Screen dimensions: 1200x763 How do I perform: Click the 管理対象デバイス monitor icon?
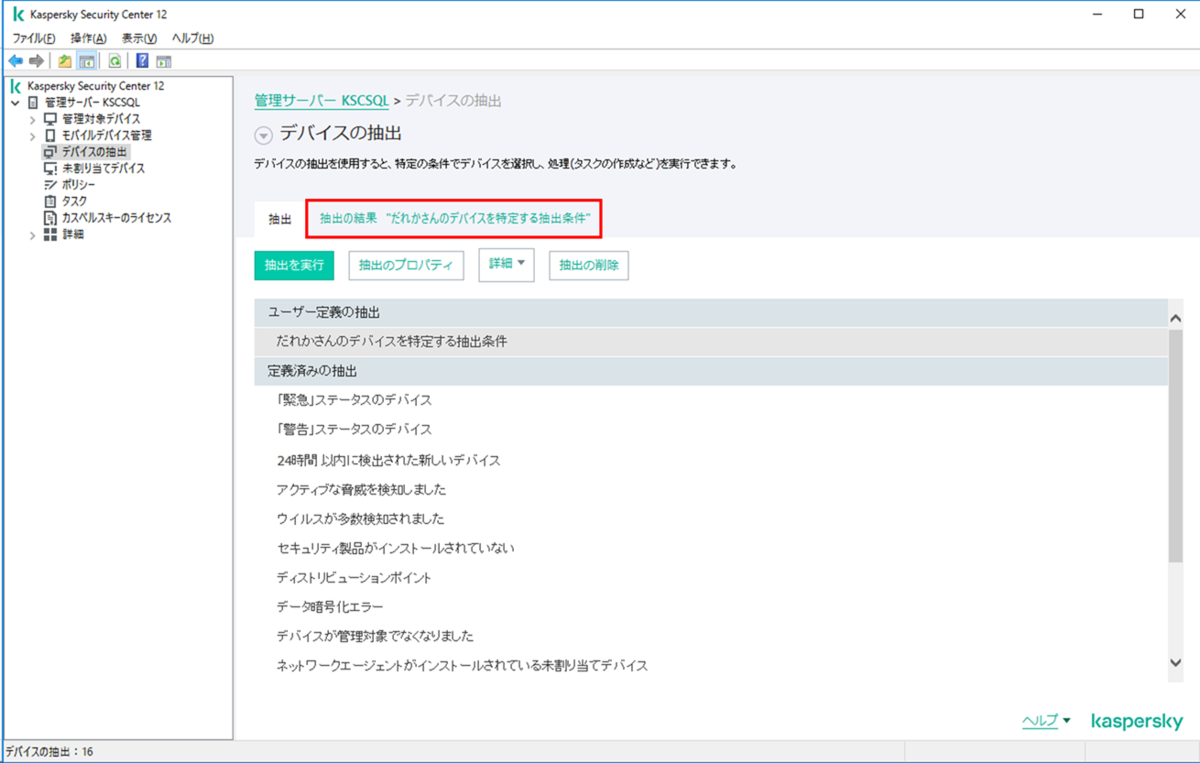point(51,119)
